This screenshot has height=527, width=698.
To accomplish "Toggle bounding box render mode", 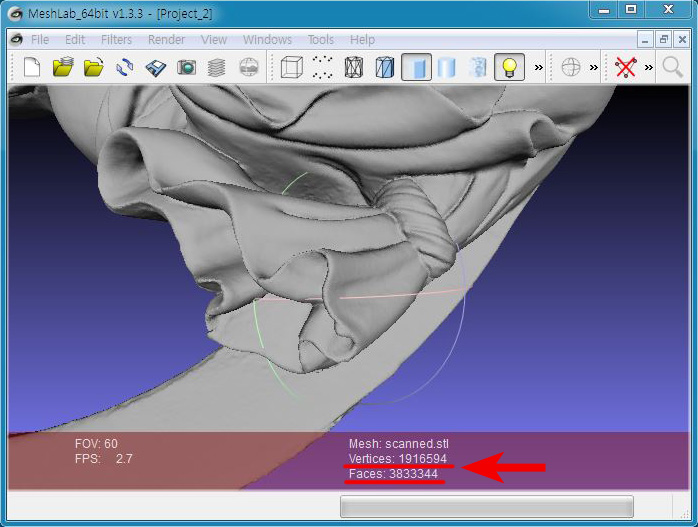I will click(291, 67).
